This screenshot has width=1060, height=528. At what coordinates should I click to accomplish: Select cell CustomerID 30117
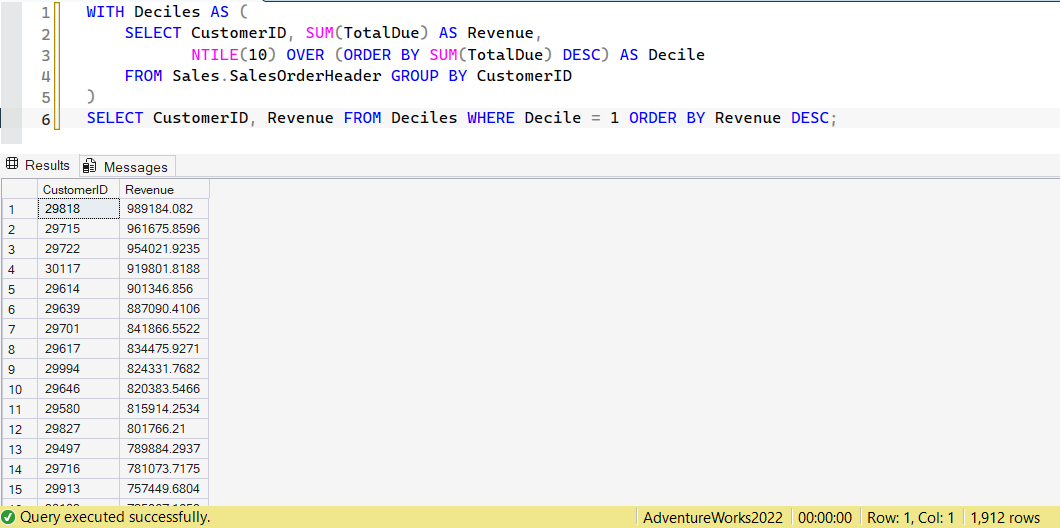point(78,269)
